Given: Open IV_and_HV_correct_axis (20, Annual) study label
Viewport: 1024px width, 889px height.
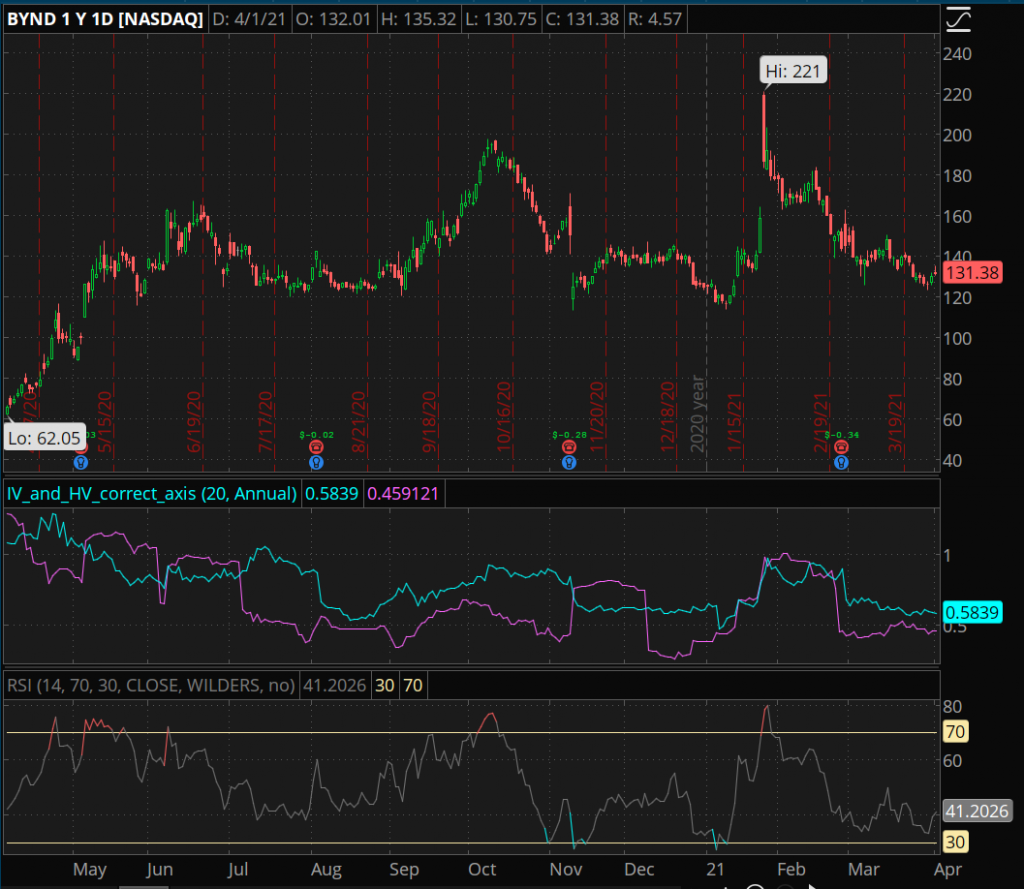Looking at the screenshot, I should (x=152, y=493).
